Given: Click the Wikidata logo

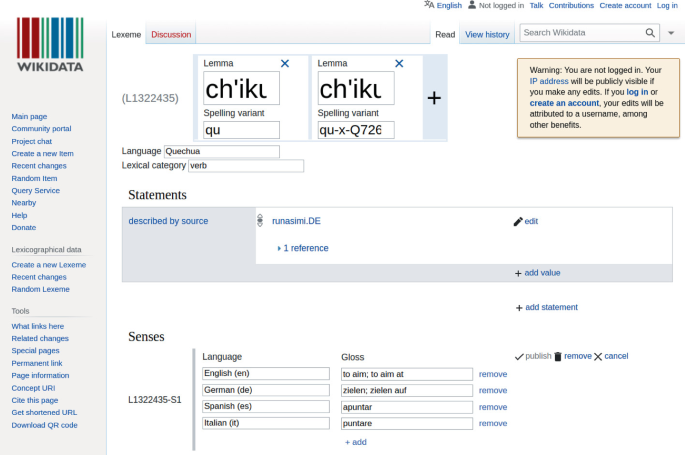Looking at the screenshot, I should pos(50,47).
